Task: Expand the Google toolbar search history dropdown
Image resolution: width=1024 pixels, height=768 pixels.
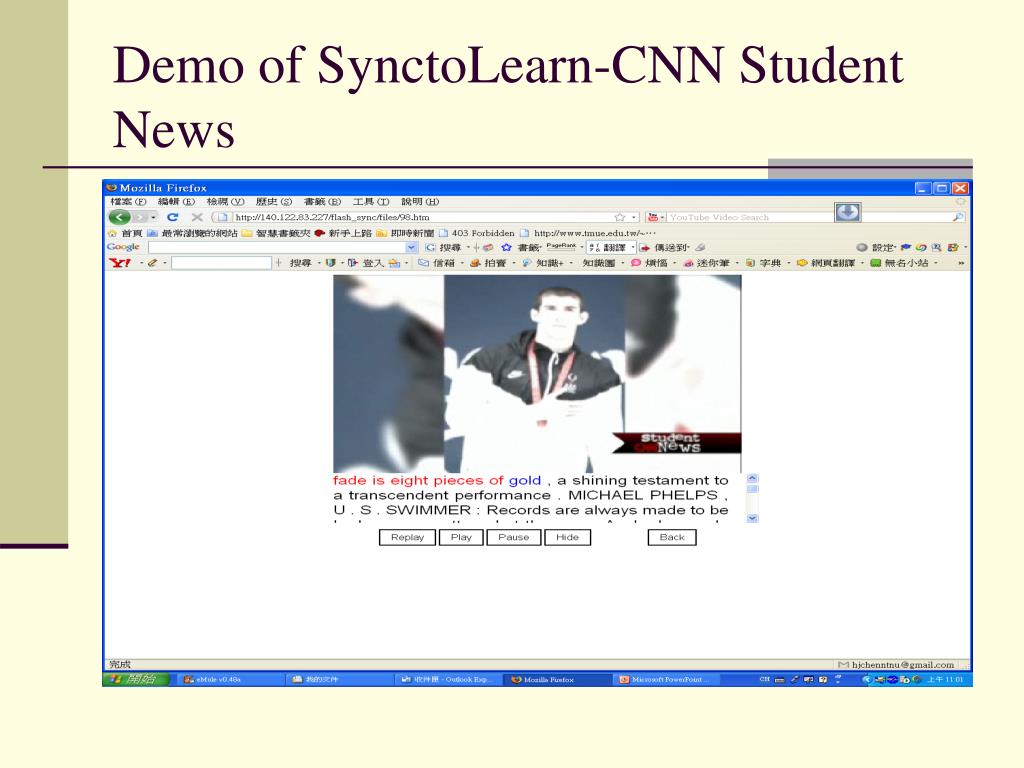Action: pos(411,248)
